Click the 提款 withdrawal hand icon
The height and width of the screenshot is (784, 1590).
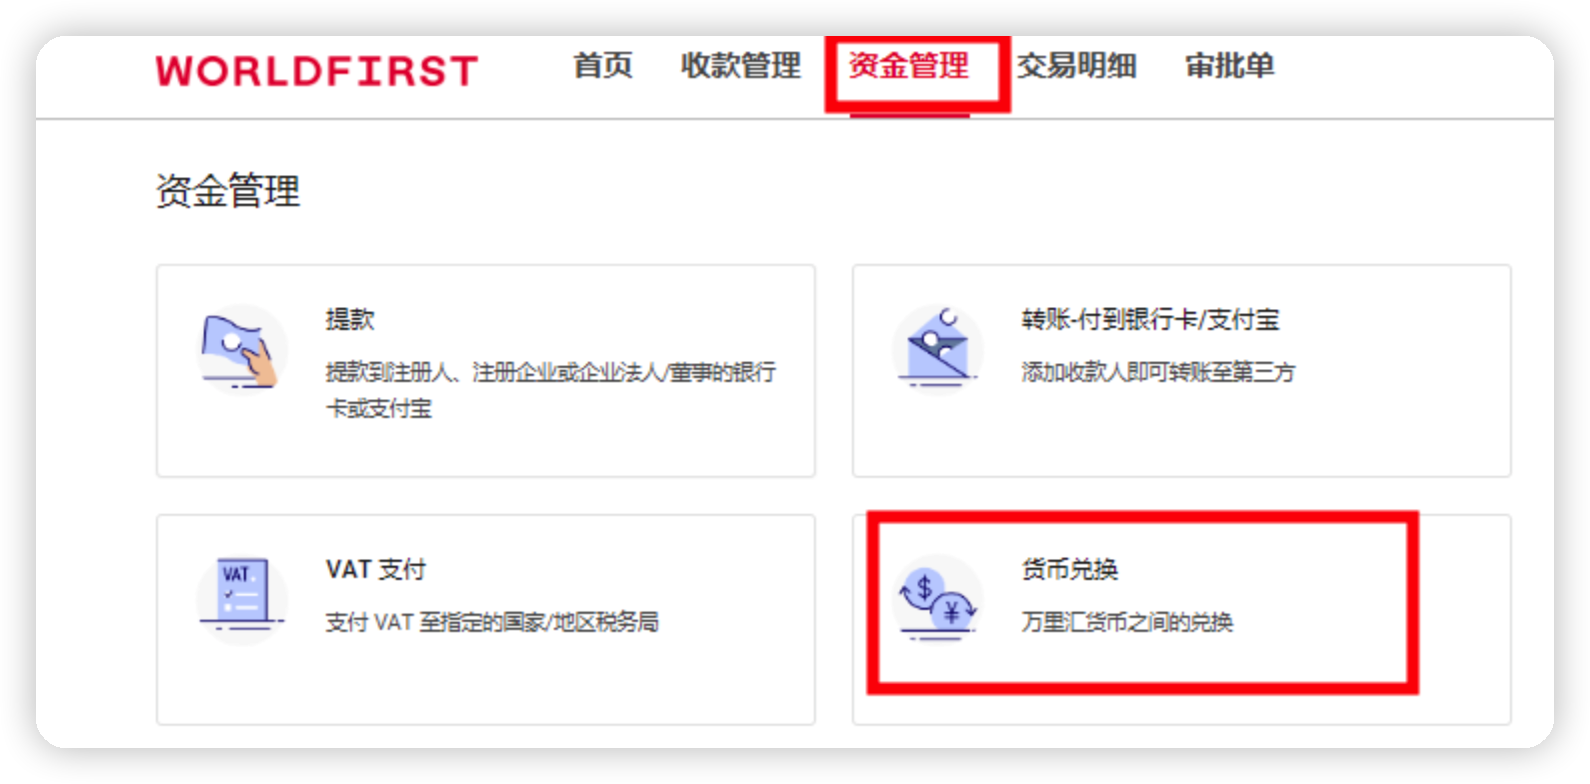[240, 350]
